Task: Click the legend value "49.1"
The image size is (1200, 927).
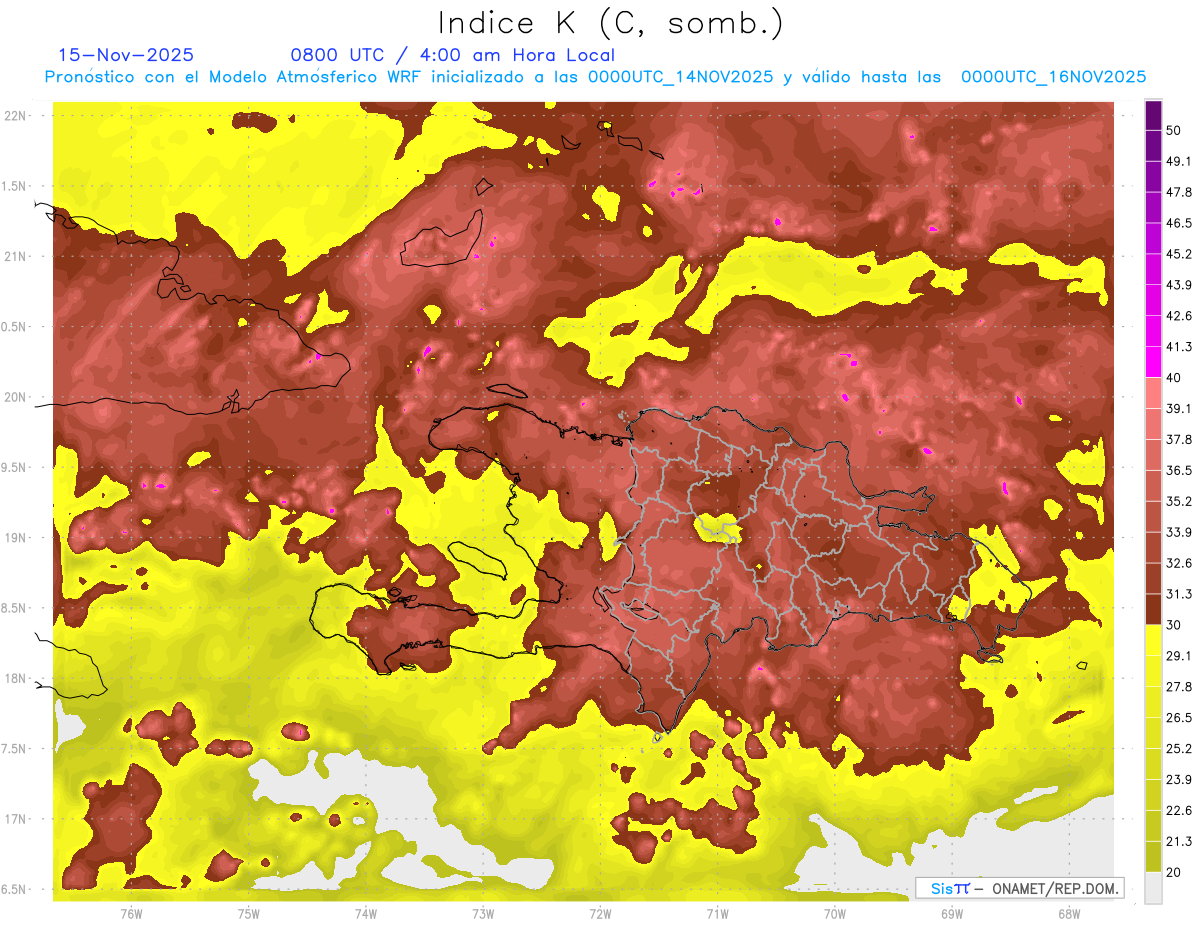Action: pyautogui.click(x=1178, y=161)
